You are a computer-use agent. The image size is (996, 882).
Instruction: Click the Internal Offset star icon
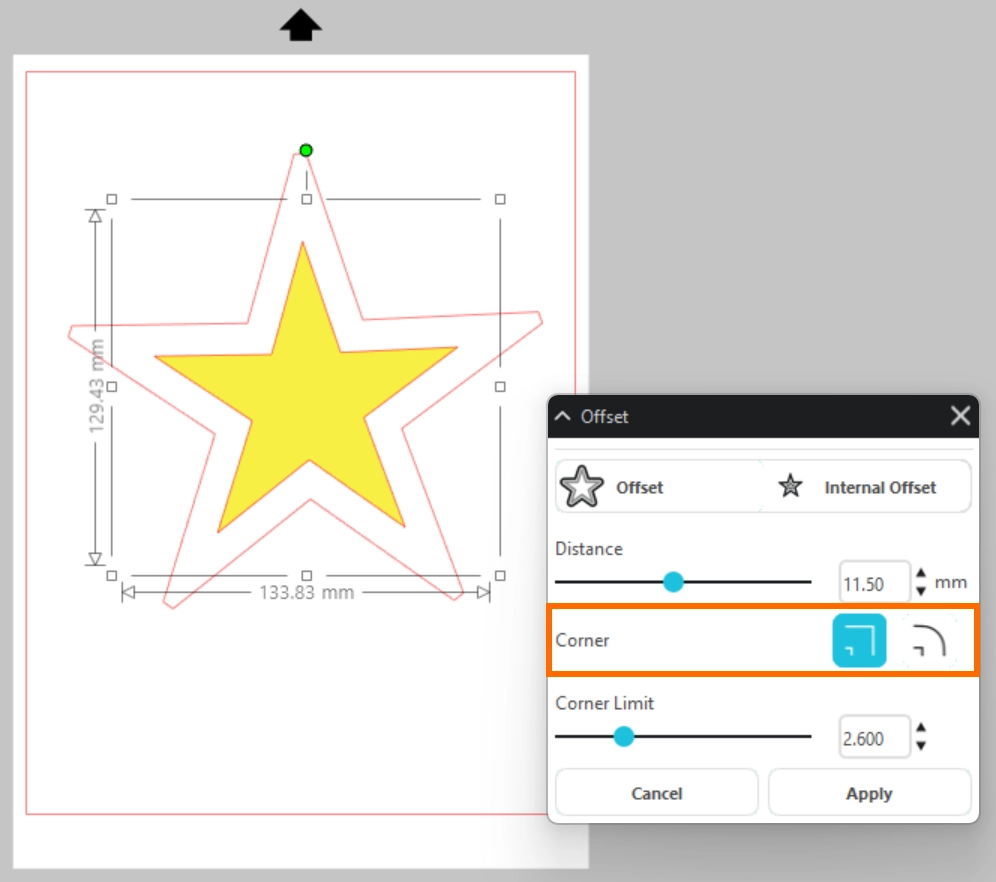point(791,487)
